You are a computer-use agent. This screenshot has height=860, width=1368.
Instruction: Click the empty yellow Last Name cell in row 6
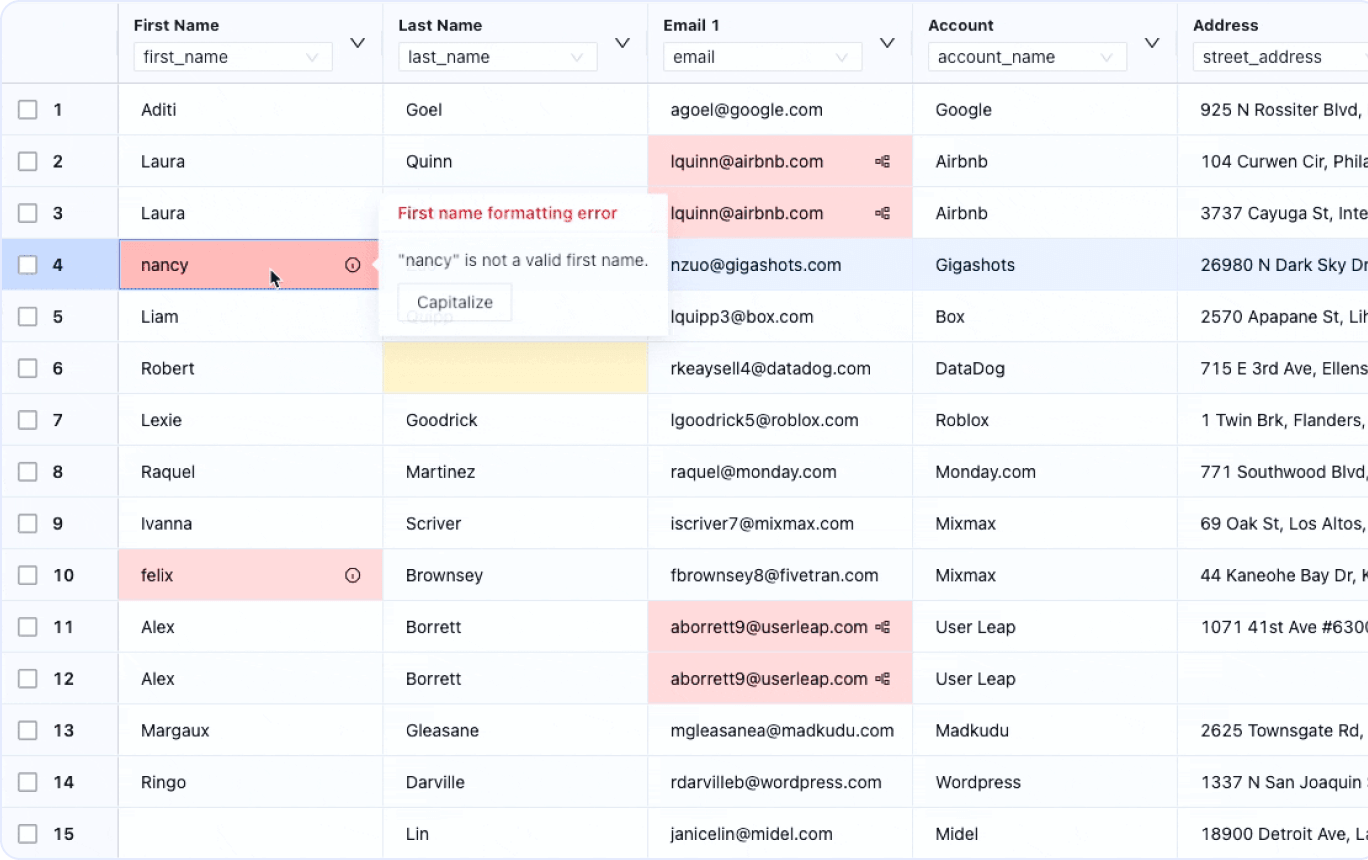[514, 368]
